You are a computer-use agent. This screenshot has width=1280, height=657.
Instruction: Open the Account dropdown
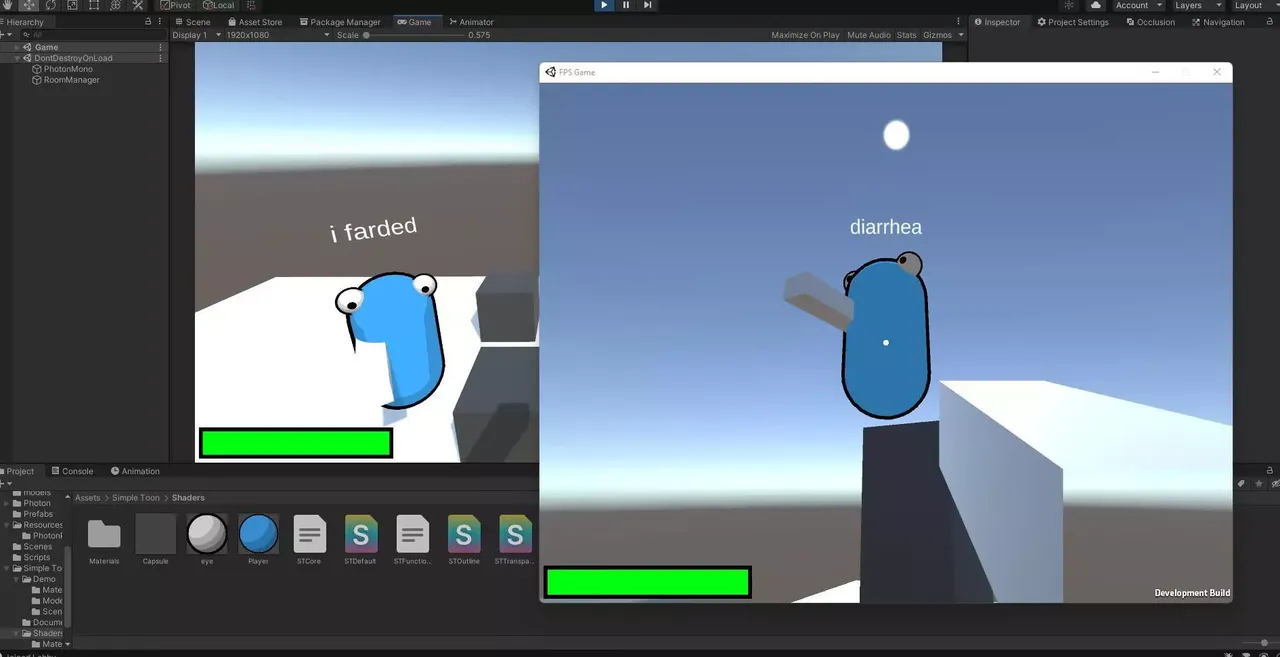[x=1138, y=5]
